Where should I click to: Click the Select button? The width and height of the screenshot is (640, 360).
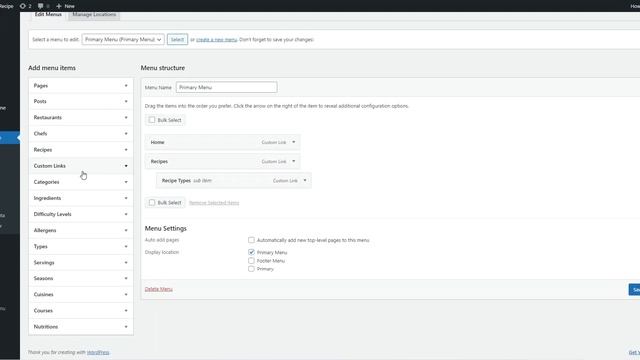point(177,40)
